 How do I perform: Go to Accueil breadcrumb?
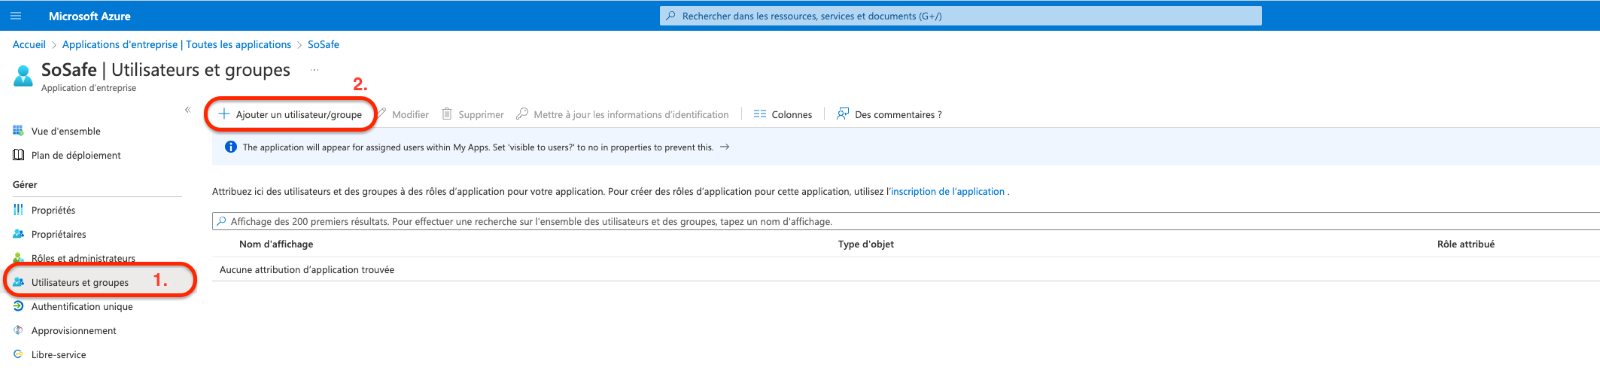point(29,44)
